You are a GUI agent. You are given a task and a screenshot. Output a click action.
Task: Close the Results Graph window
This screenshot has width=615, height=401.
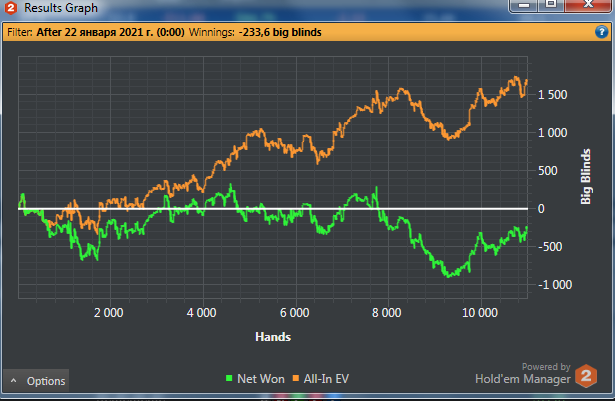point(588,5)
